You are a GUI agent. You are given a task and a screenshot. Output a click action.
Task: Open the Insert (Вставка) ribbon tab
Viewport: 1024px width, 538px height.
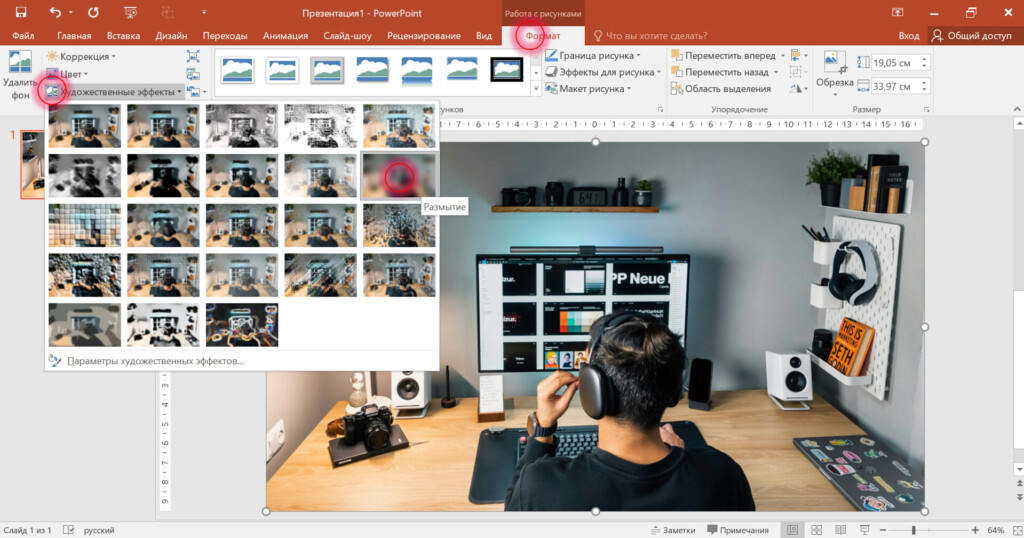click(123, 36)
